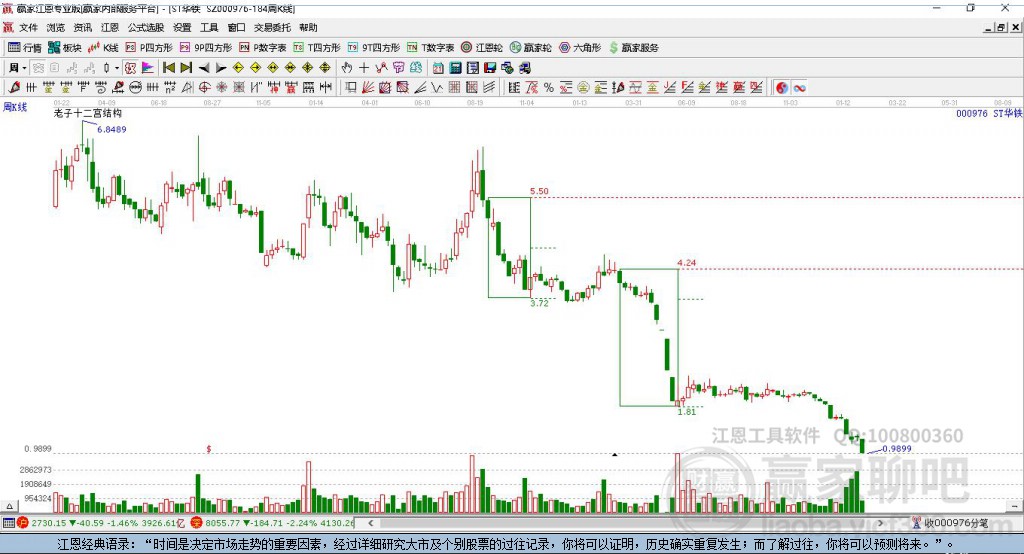Select the spiral drawing tool
Screen dimensions: 1024x554
coord(101,88)
